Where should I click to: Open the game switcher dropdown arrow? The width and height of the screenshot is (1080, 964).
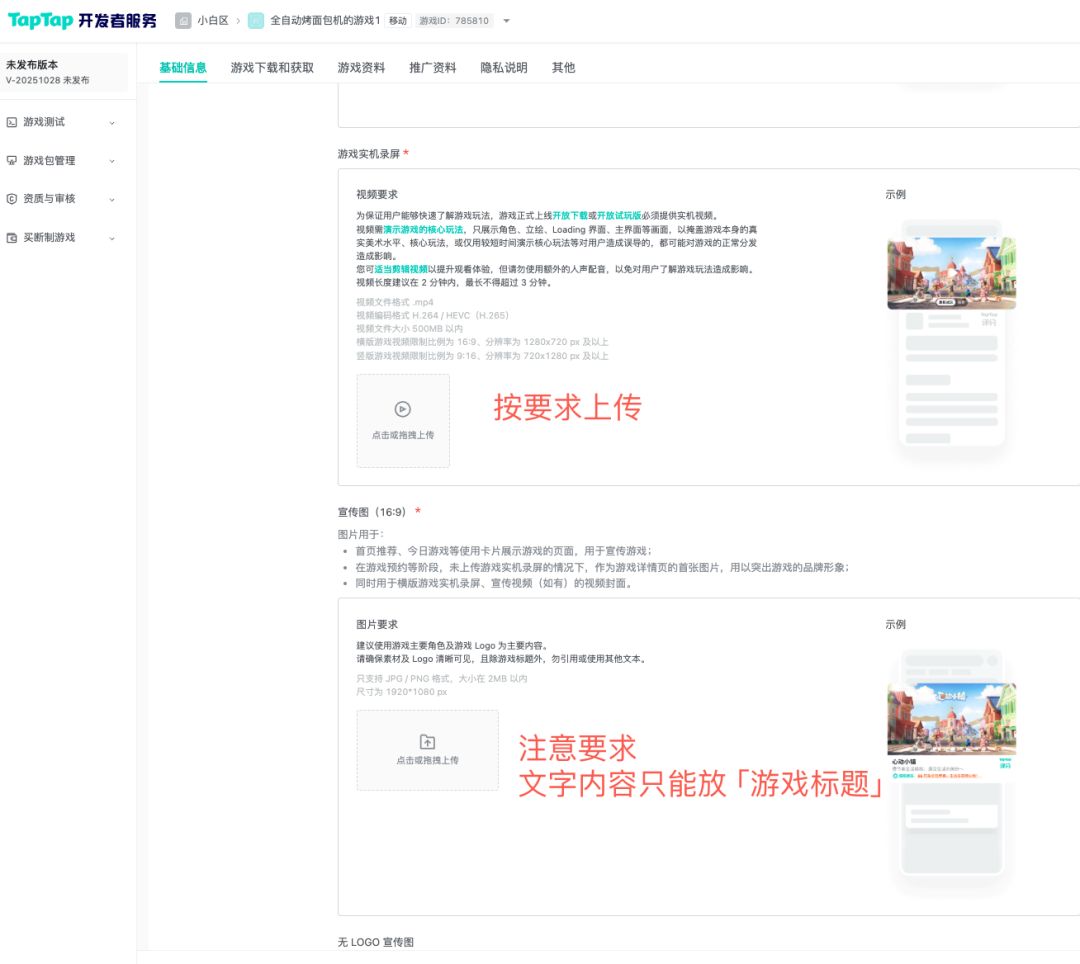pos(506,21)
